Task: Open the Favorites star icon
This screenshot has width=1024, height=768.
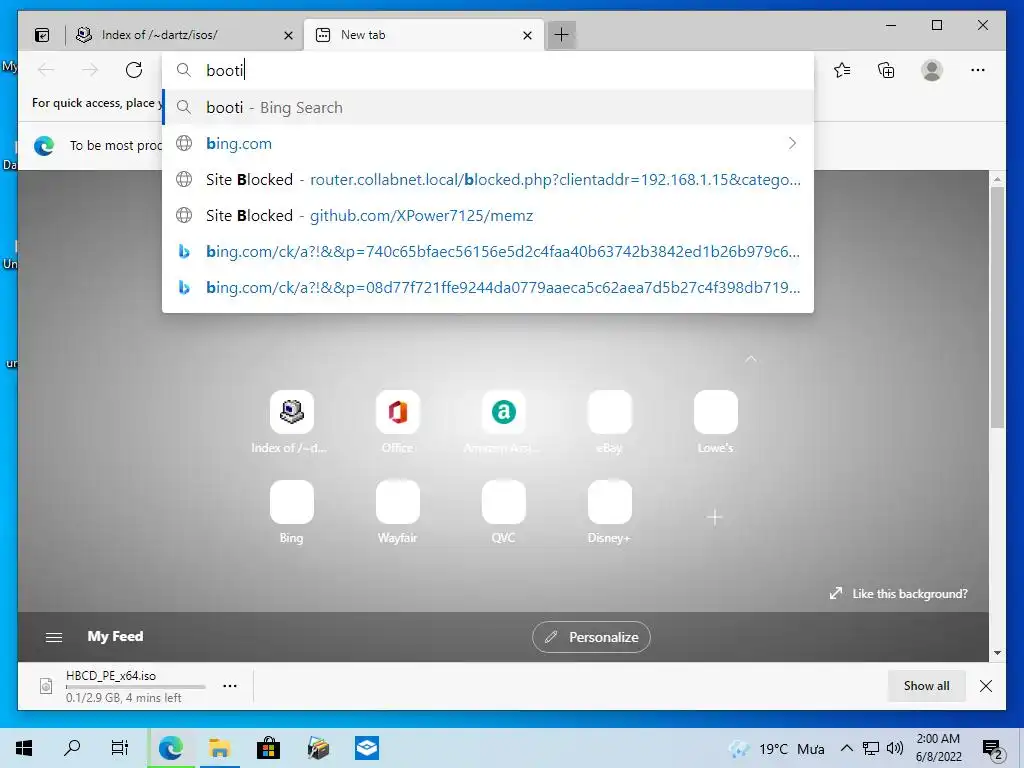Action: 842,70
